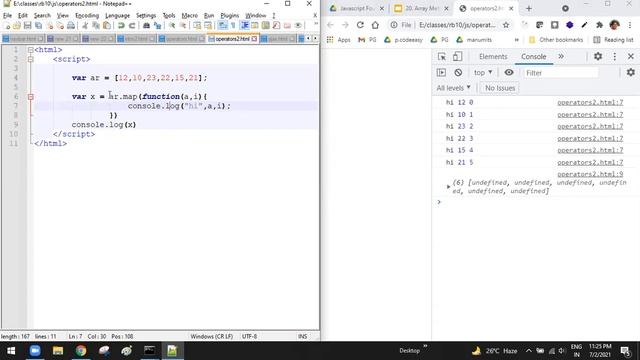Open Chrome Extensions puzzle icon

click(x=599, y=25)
